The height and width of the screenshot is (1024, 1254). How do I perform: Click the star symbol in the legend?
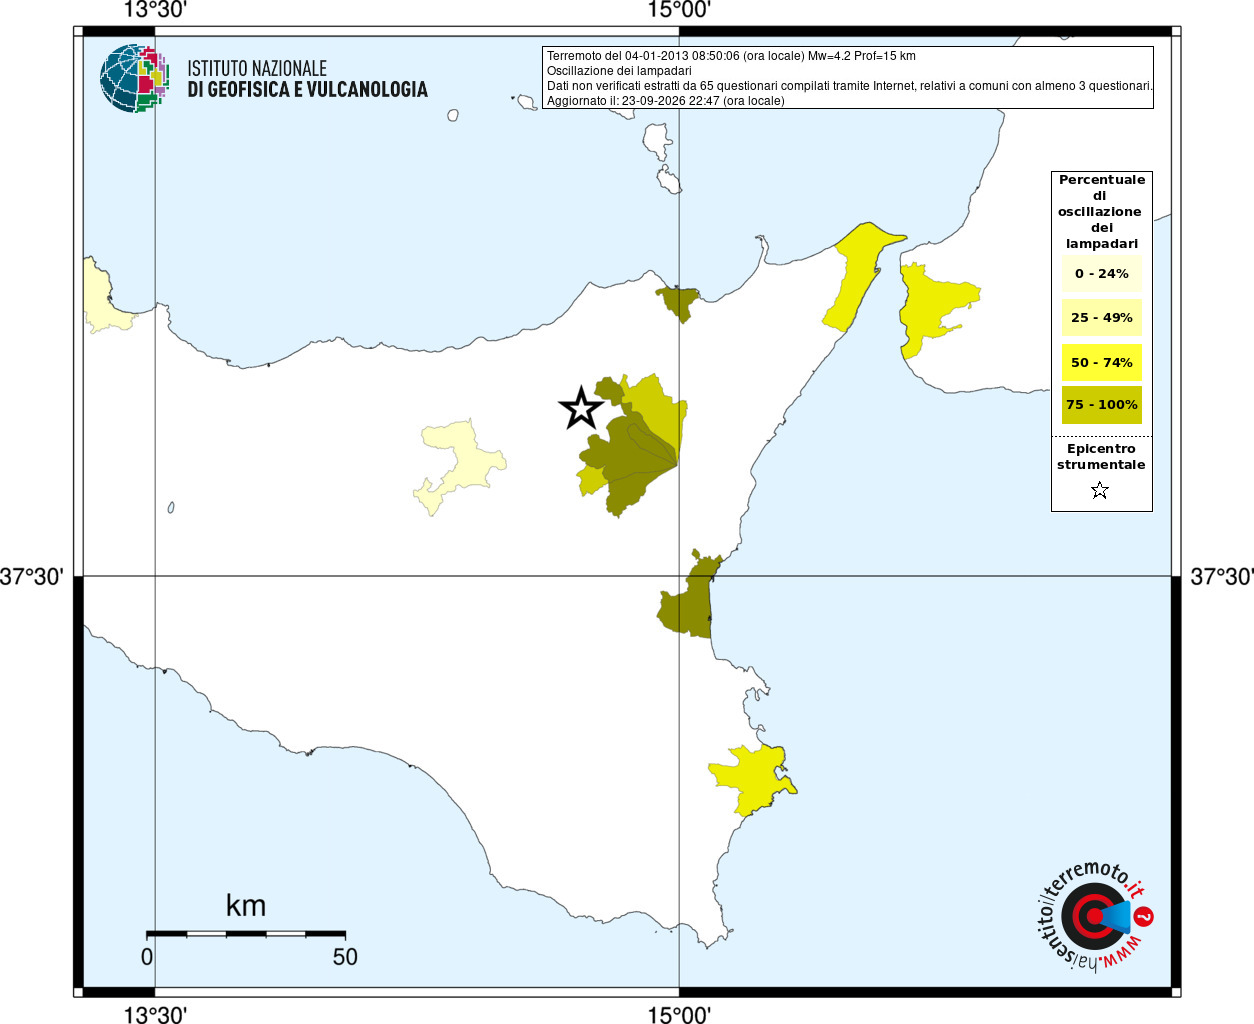coord(1100,490)
